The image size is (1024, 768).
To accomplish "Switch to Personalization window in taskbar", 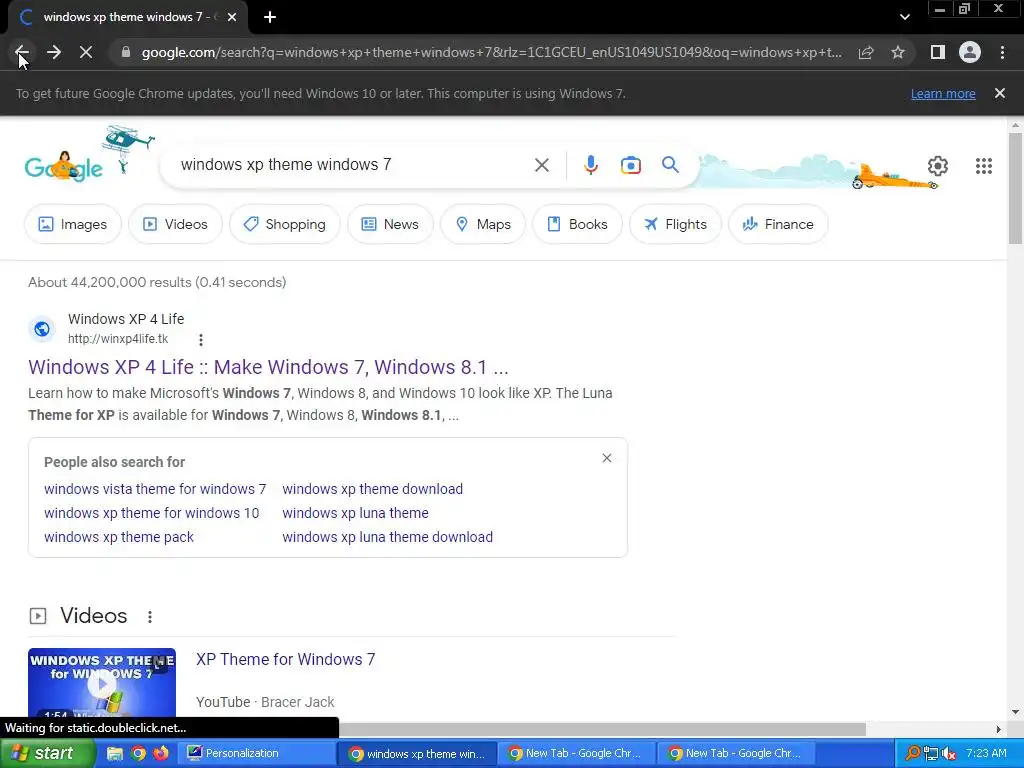I will click(x=257, y=754).
